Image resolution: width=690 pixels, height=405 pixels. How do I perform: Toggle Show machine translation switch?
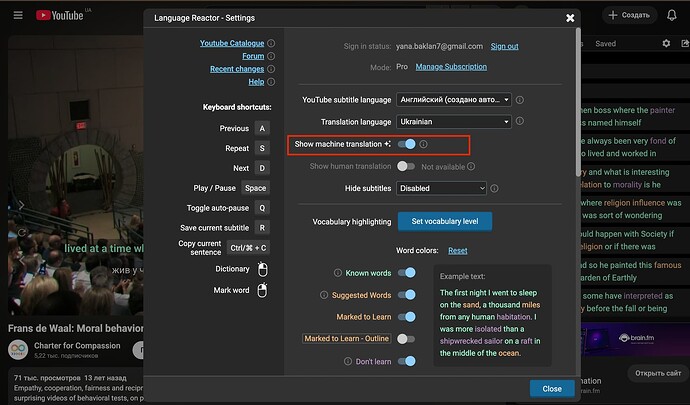(406, 144)
